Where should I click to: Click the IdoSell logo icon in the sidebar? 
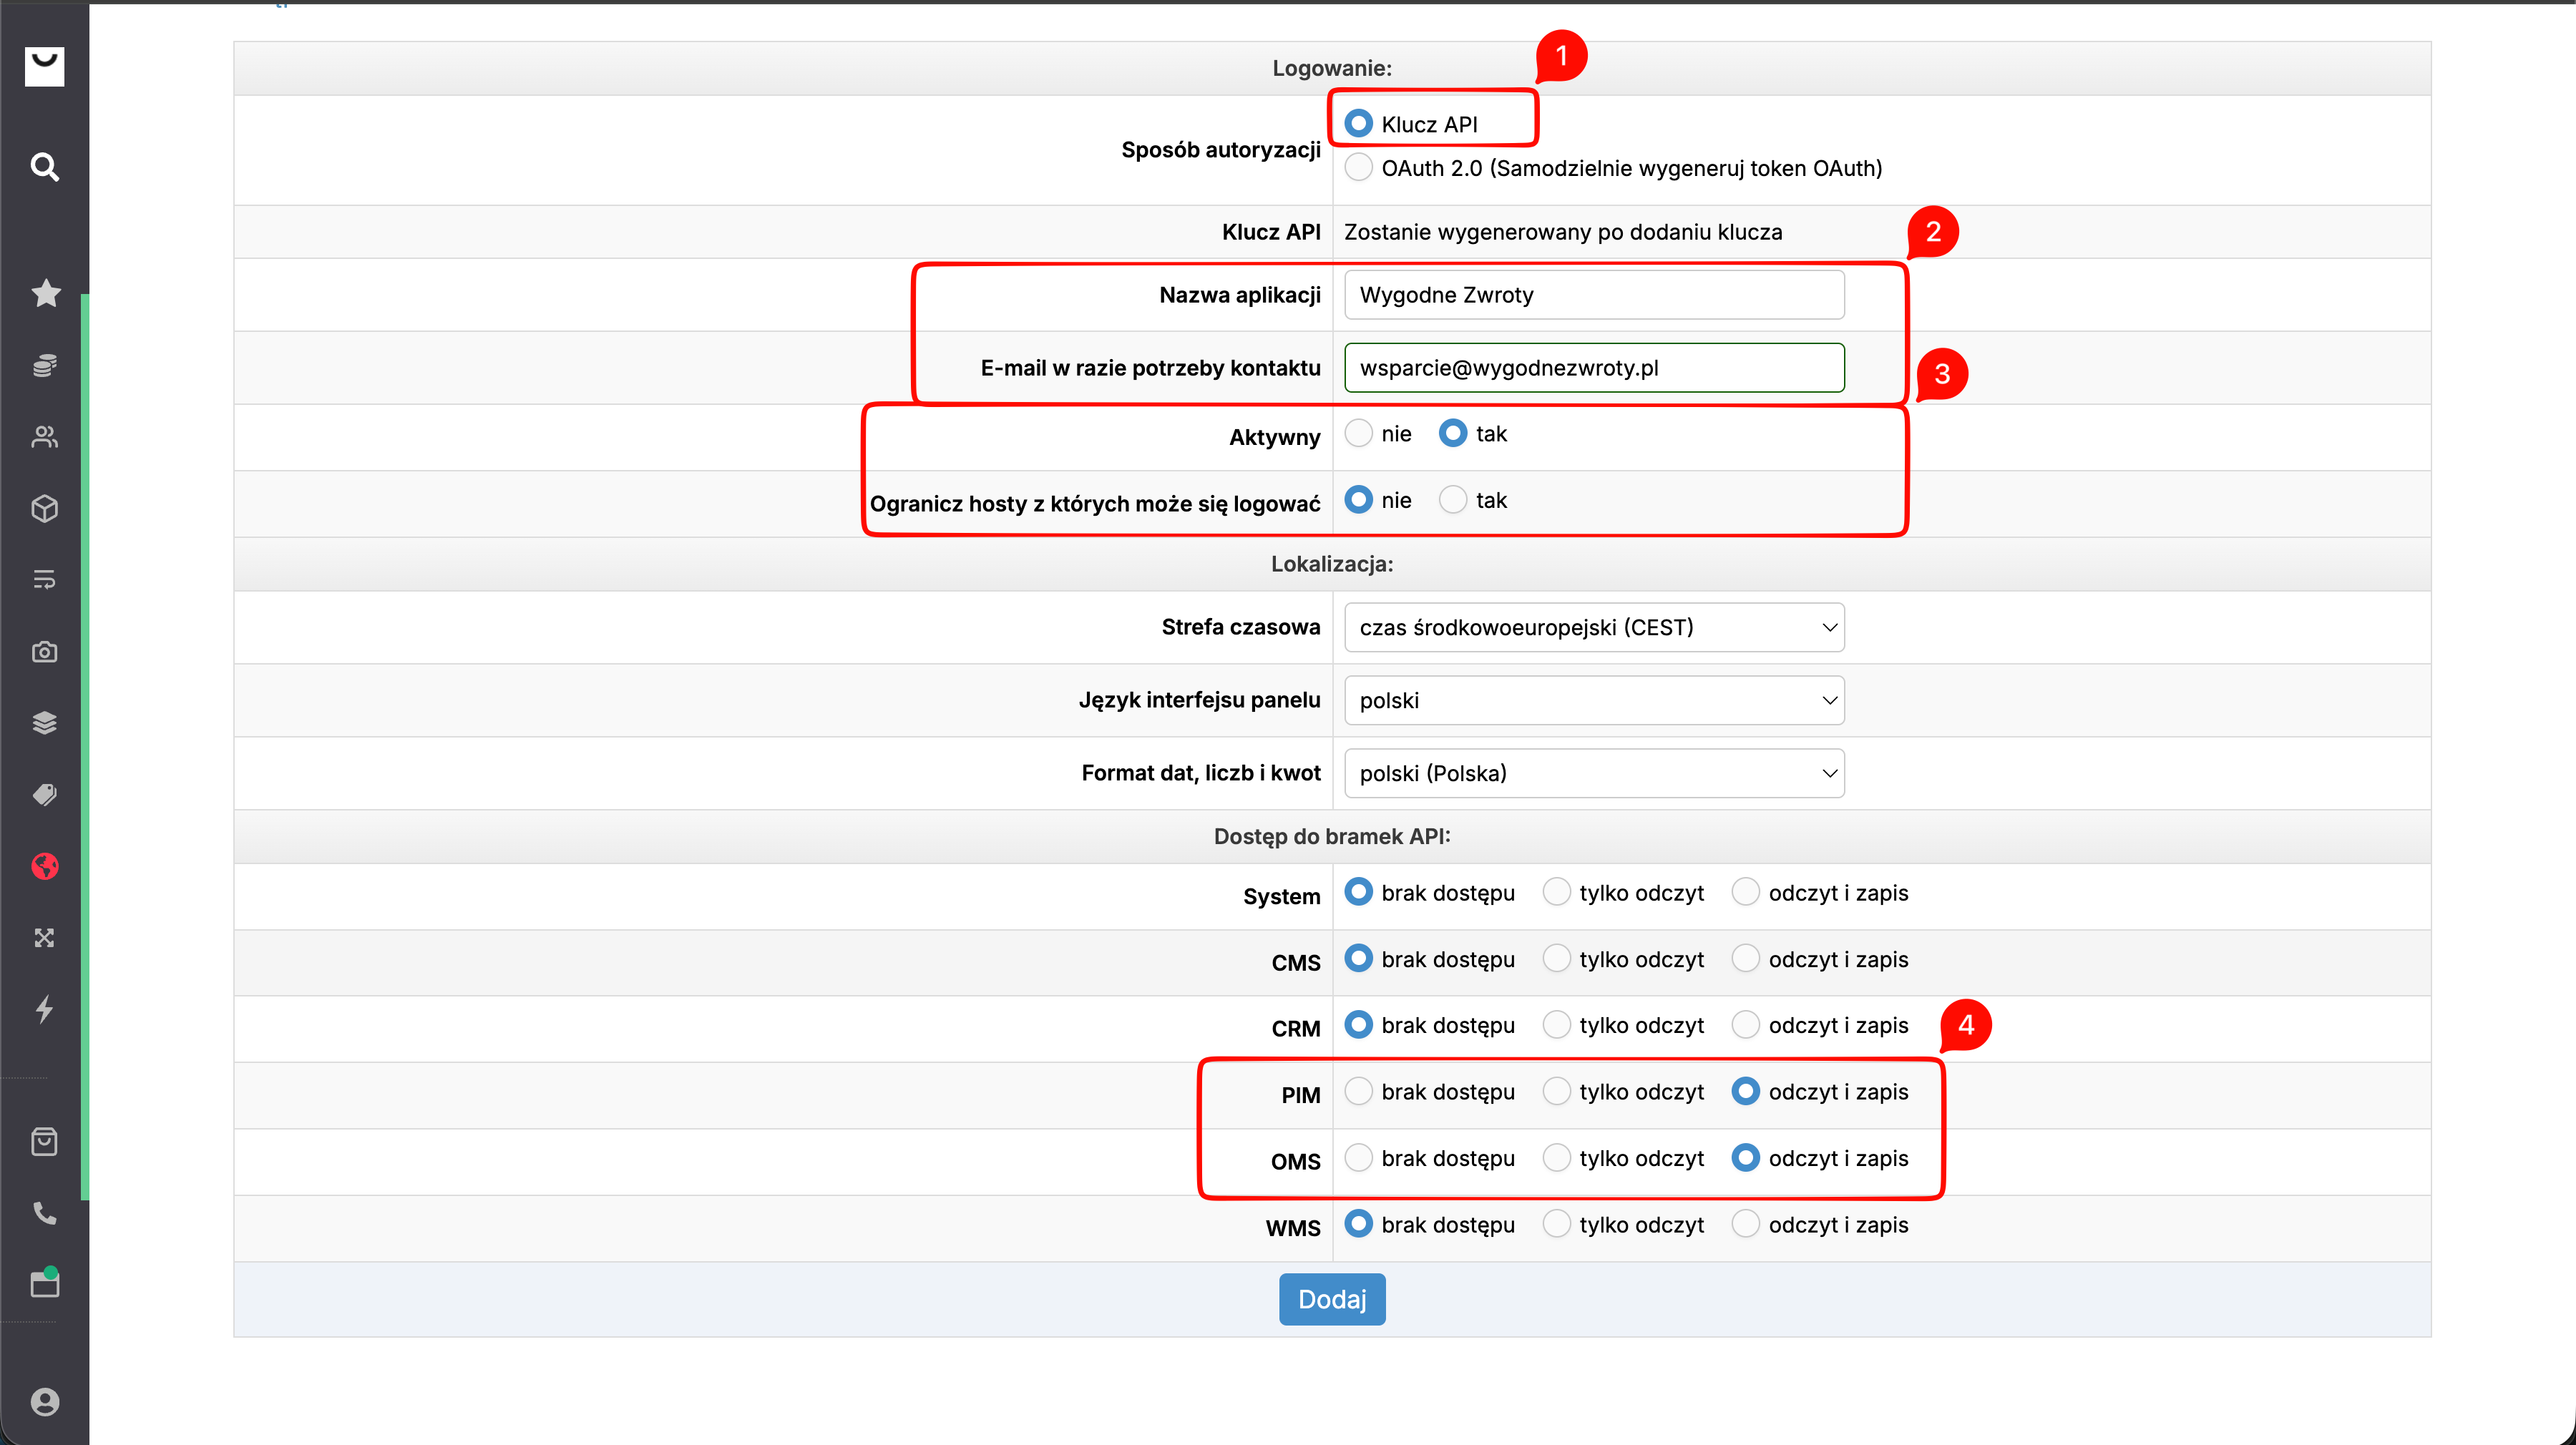pyautogui.click(x=44, y=66)
